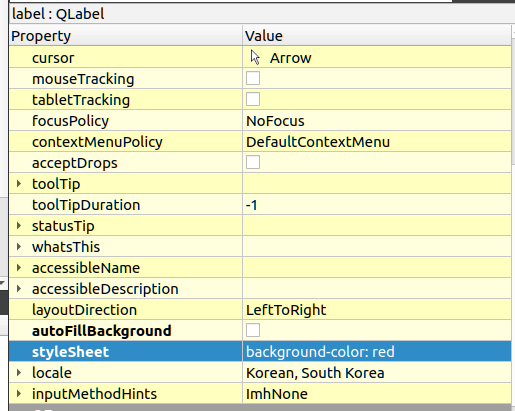Select the Arrow cursor value
The width and height of the screenshot is (515, 411).
point(291,58)
